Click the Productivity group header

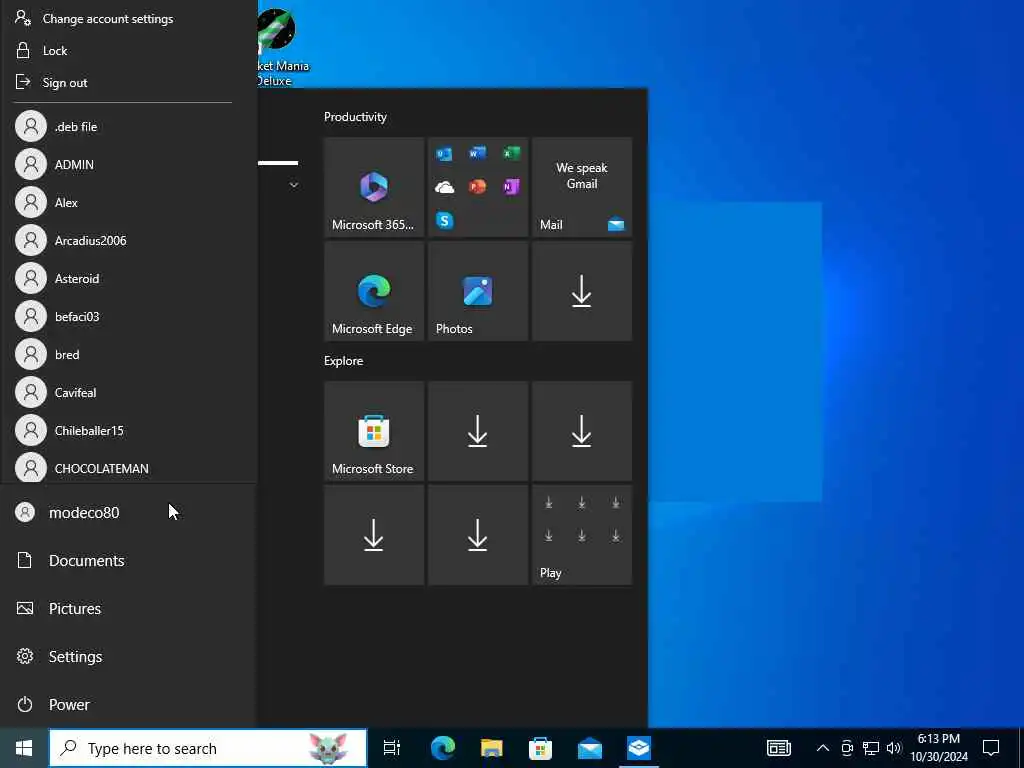coord(355,117)
